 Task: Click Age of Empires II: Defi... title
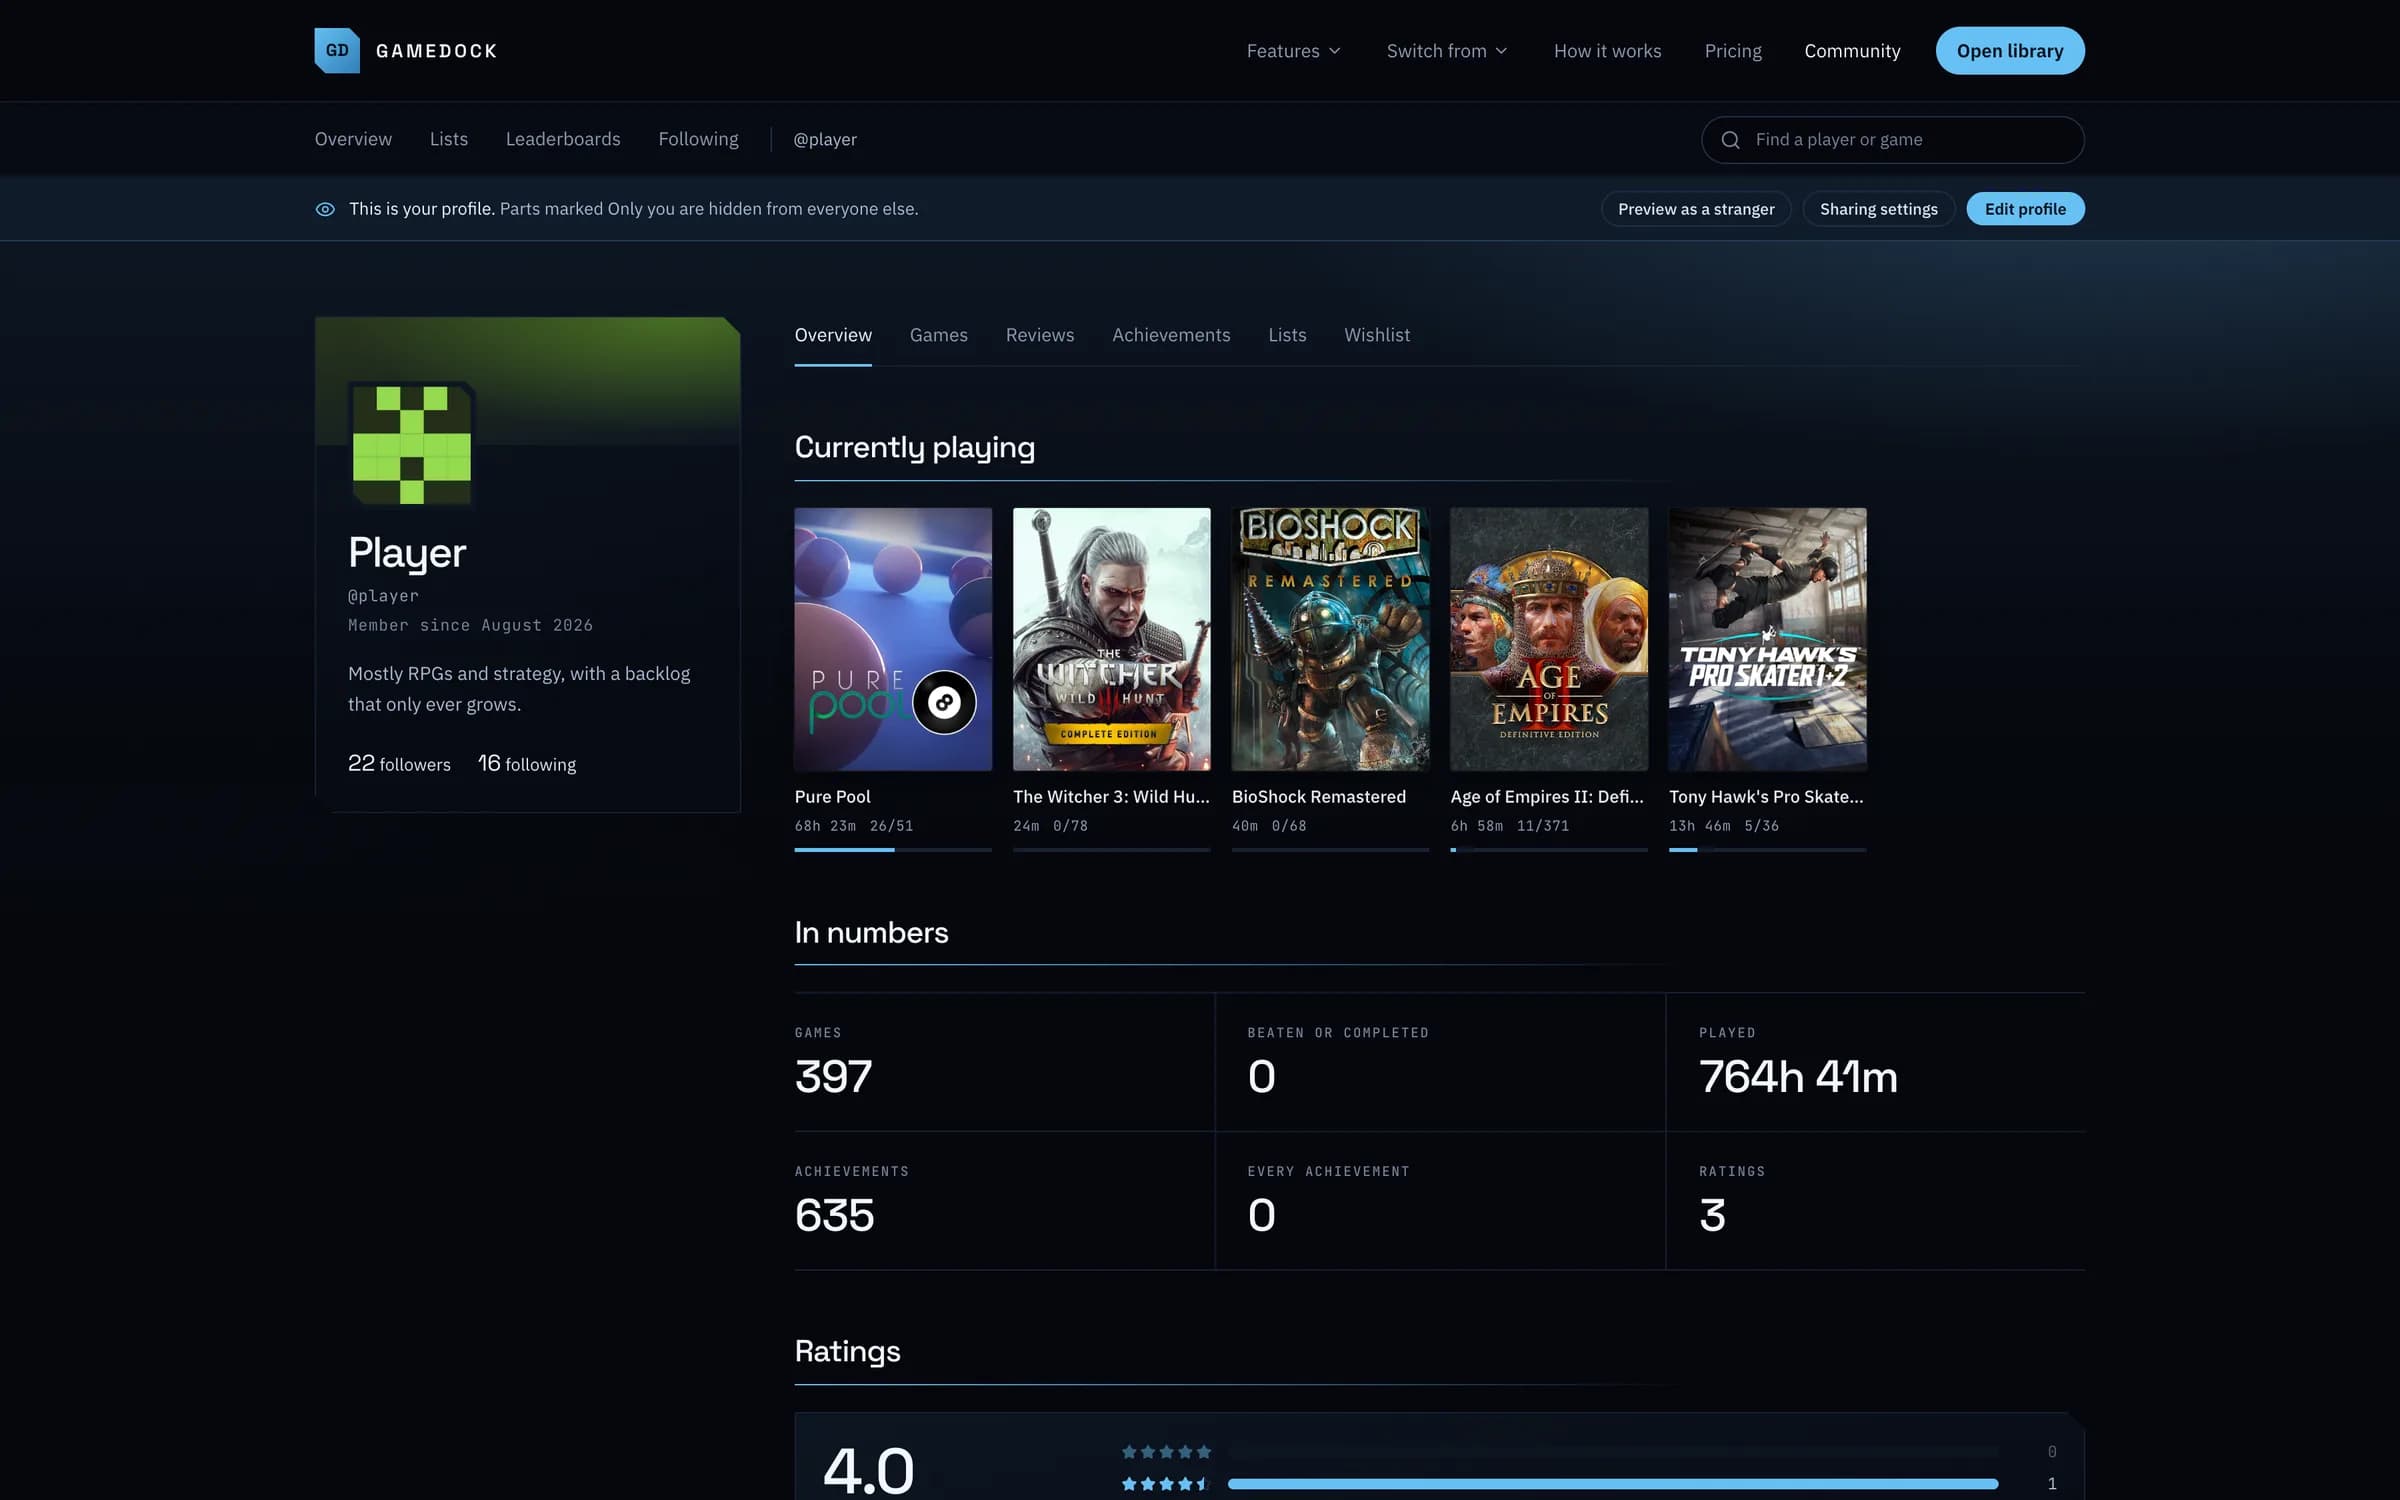1547,797
